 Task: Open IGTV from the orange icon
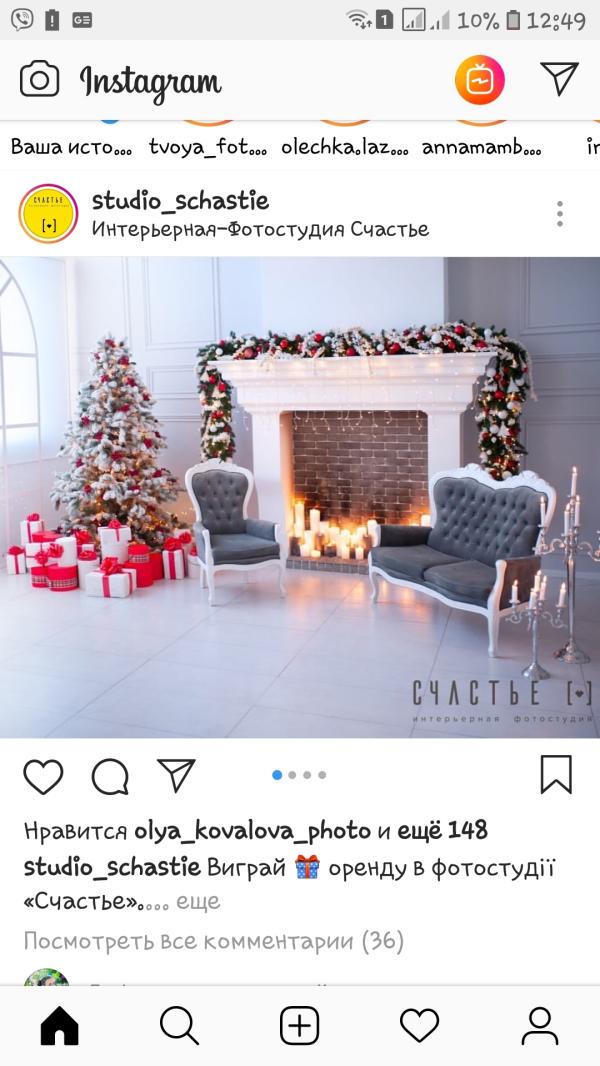480,80
